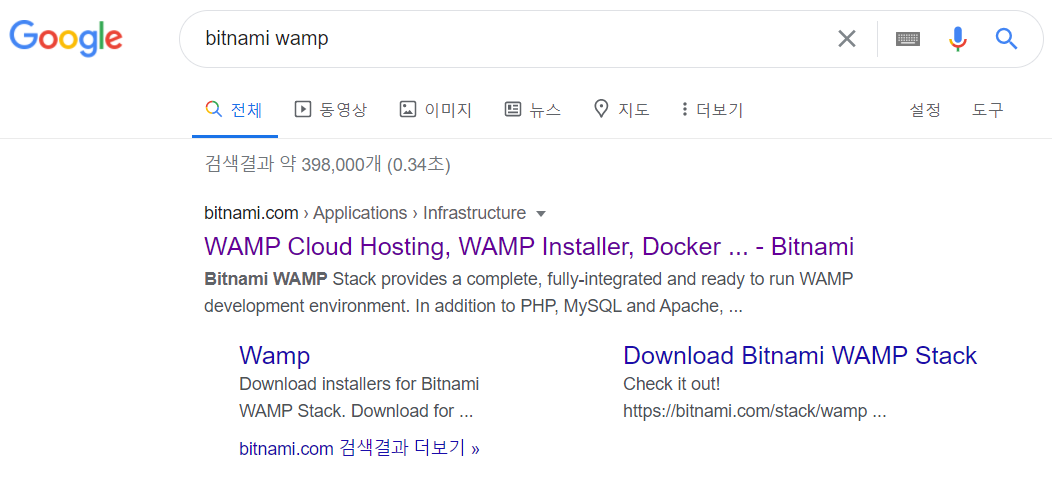Clear the search query with X icon
The width and height of the screenshot is (1052, 485).
pyautogui.click(x=847, y=39)
